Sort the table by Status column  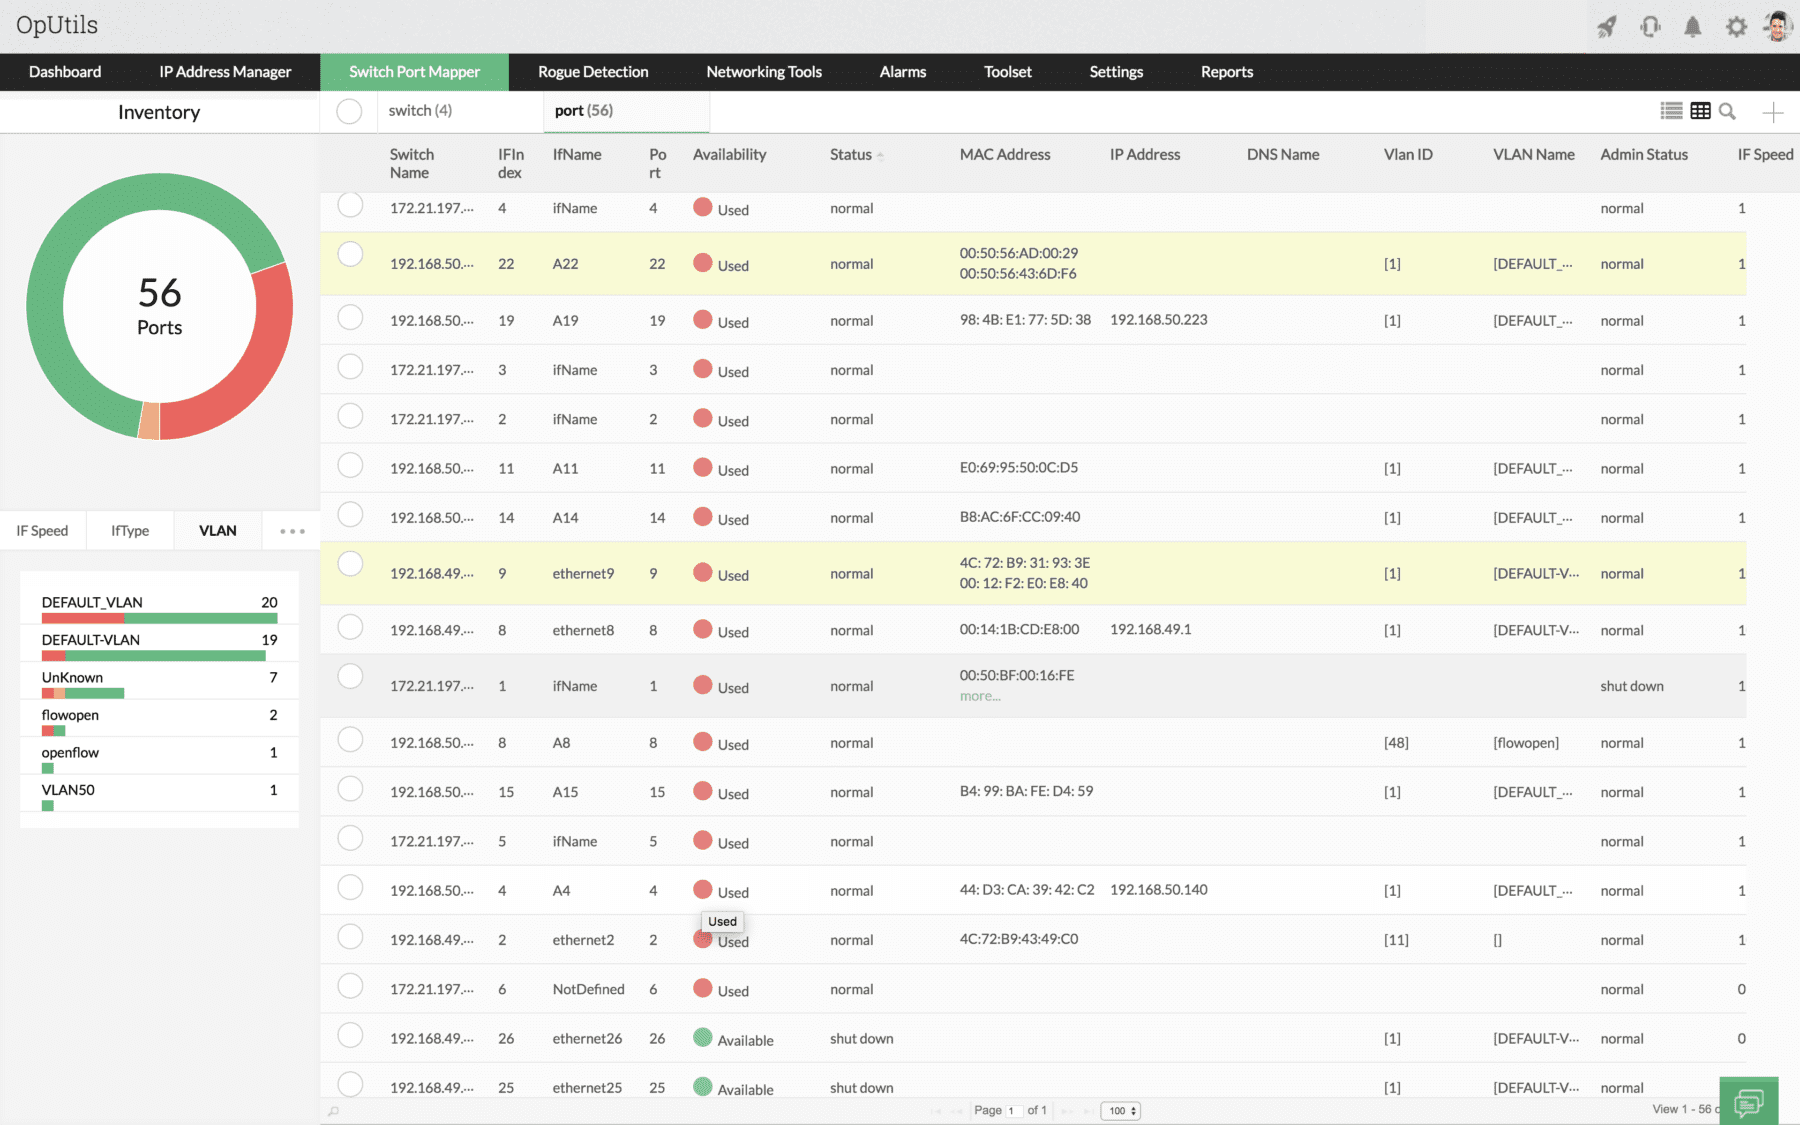(851, 155)
